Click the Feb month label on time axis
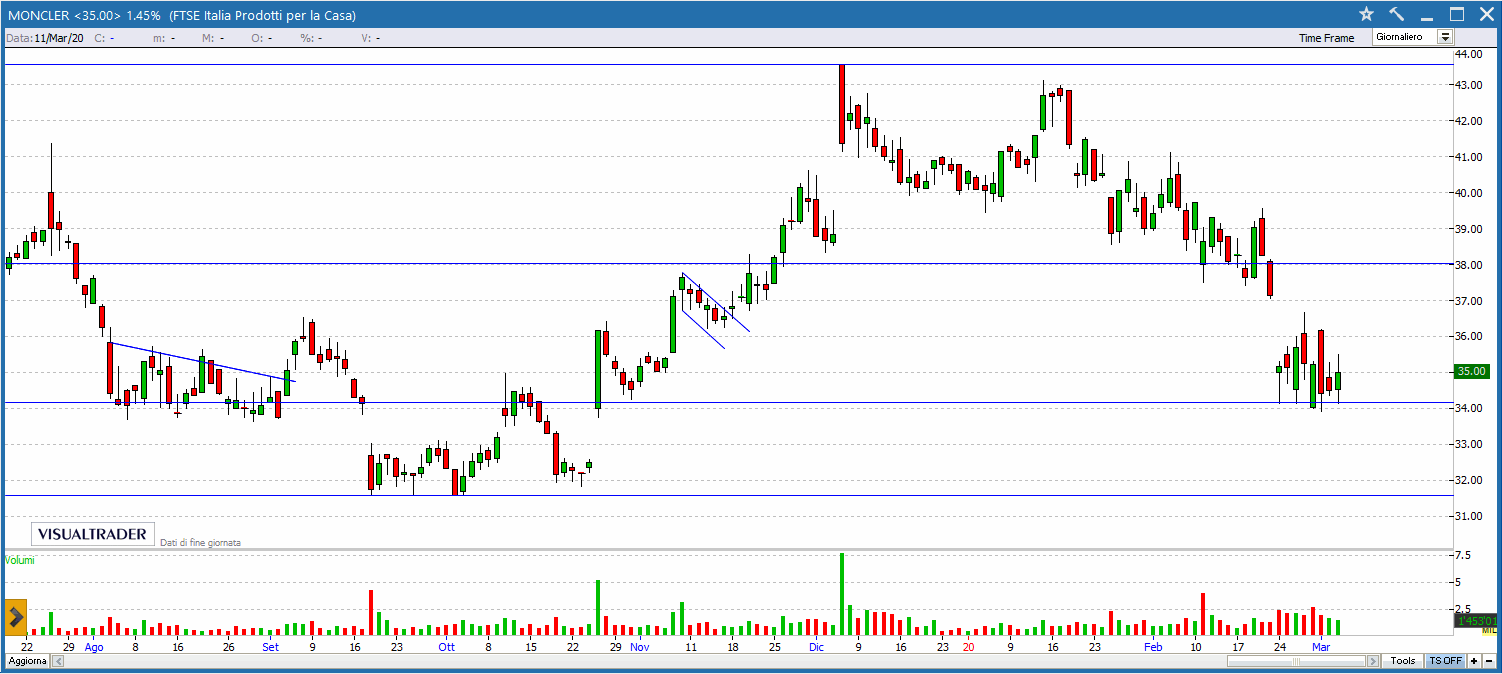The width and height of the screenshot is (1502, 674). (1153, 647)
